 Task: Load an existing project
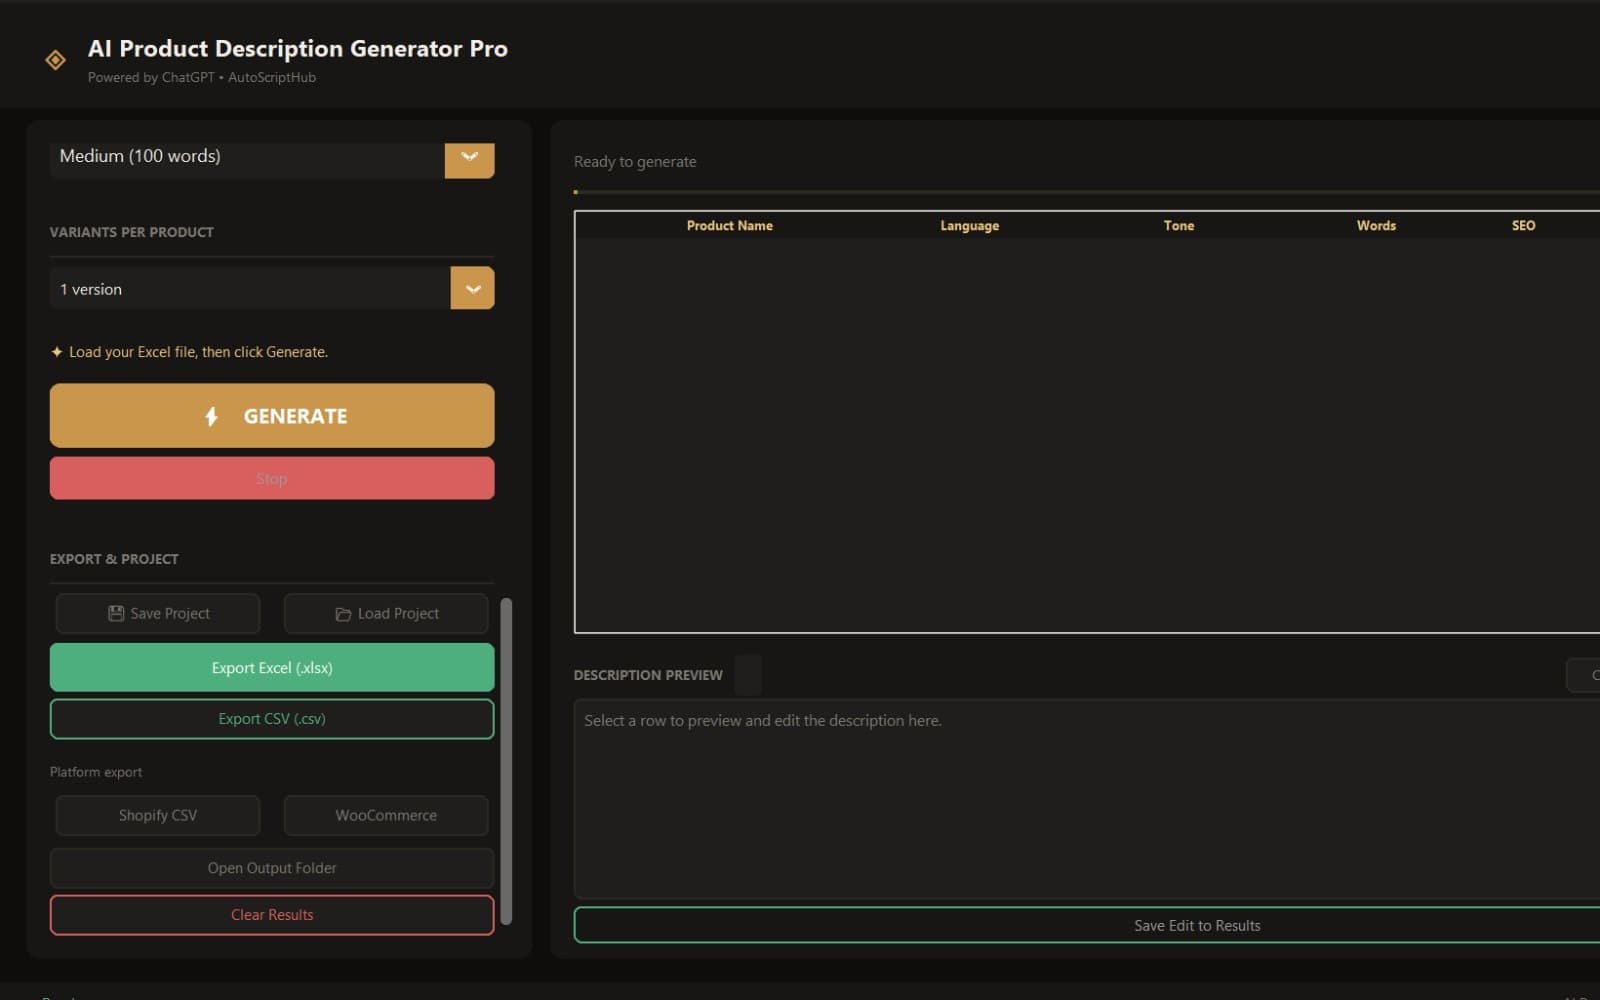click(386, 613)
